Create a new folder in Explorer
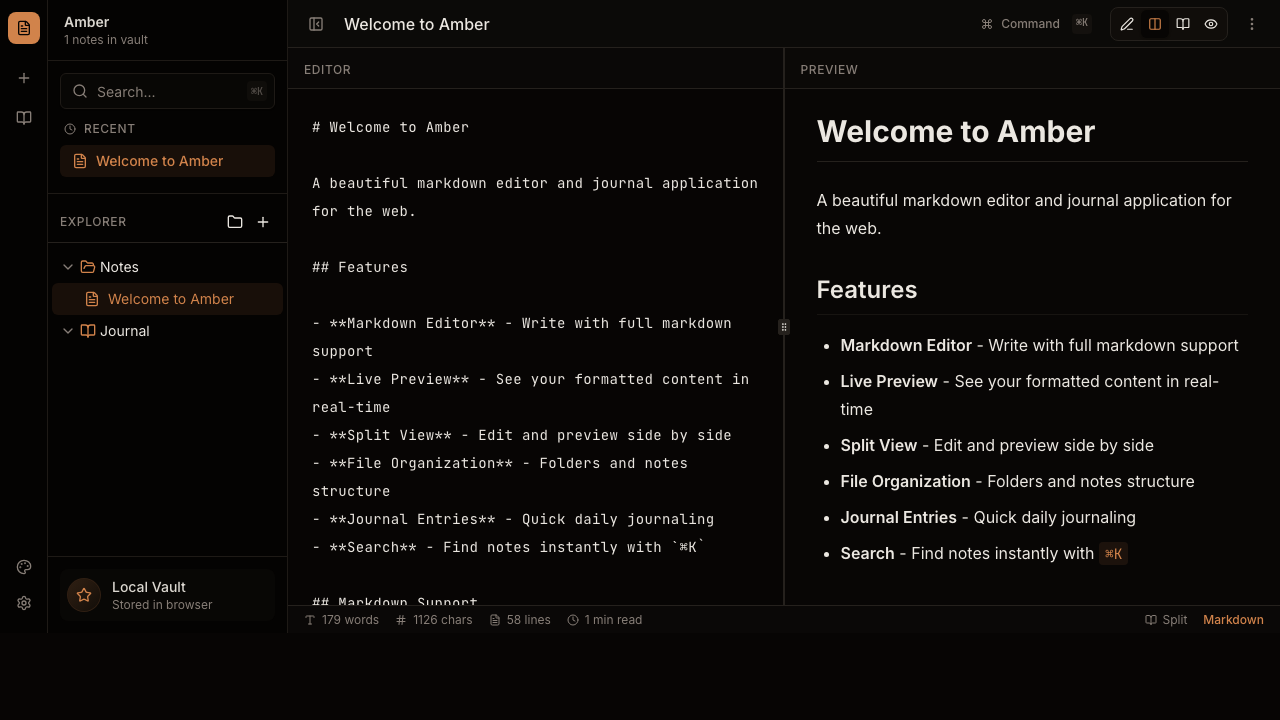This screenshot has height=720, width=1280. [235, 222]
